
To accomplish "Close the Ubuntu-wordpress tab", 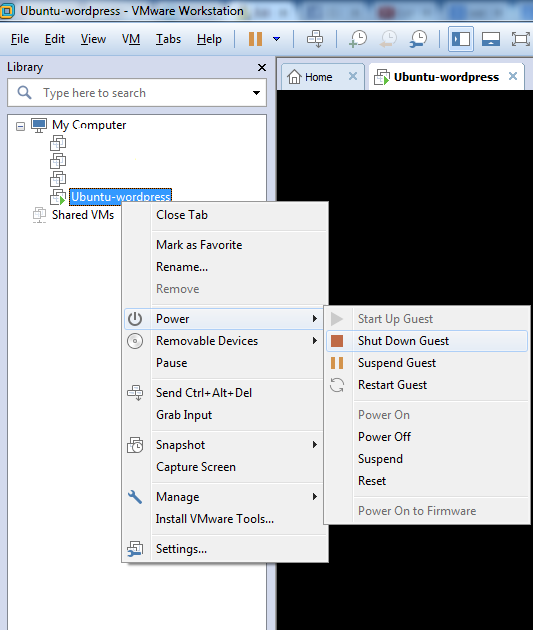I will click(x=513, y=76).
